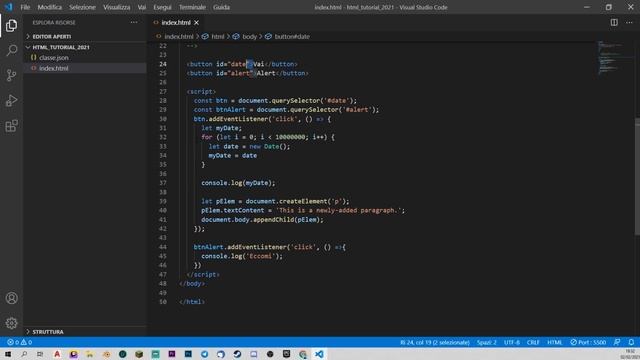The image size is (640, 360).
Task: Open the notifications bell icon
Action: (631, 342)
